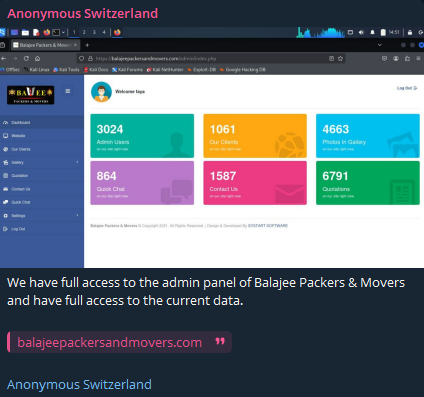The width and height of the screenshot is (424, 397).
Task: Click Log Out in the sidebar
Action: click(42, 229)
